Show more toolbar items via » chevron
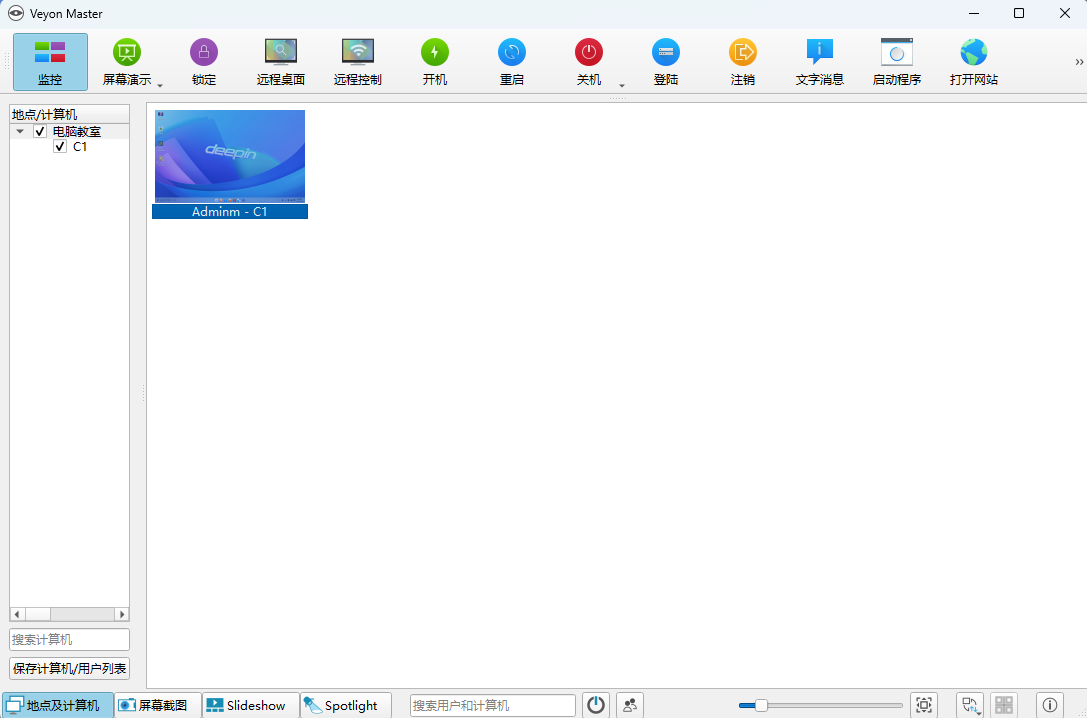 [1079, 62]
